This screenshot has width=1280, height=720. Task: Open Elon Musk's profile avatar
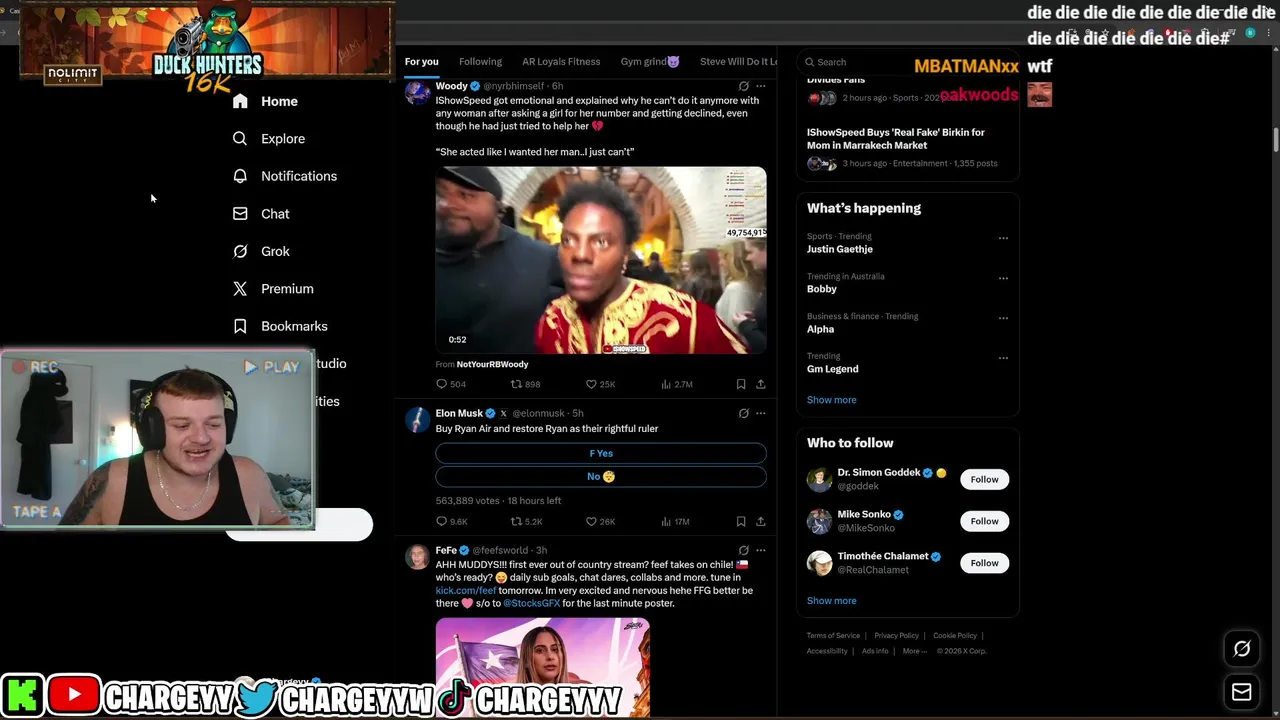tap(418, 419)
